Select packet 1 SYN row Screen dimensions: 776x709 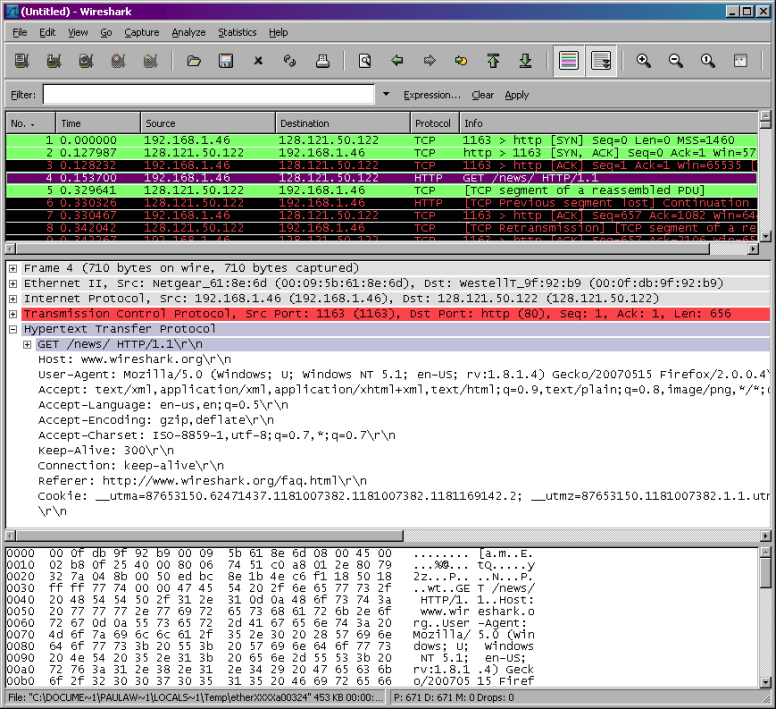382,141
